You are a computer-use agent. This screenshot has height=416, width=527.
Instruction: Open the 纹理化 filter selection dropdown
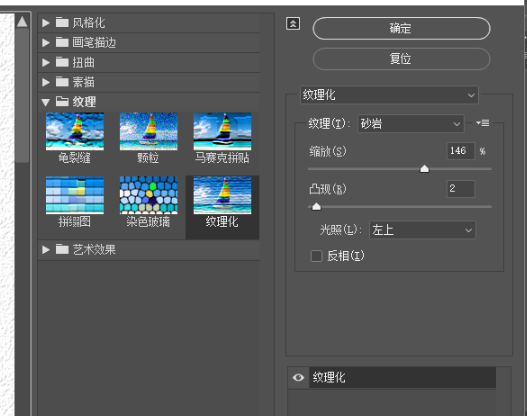click(x=389, y=95)
